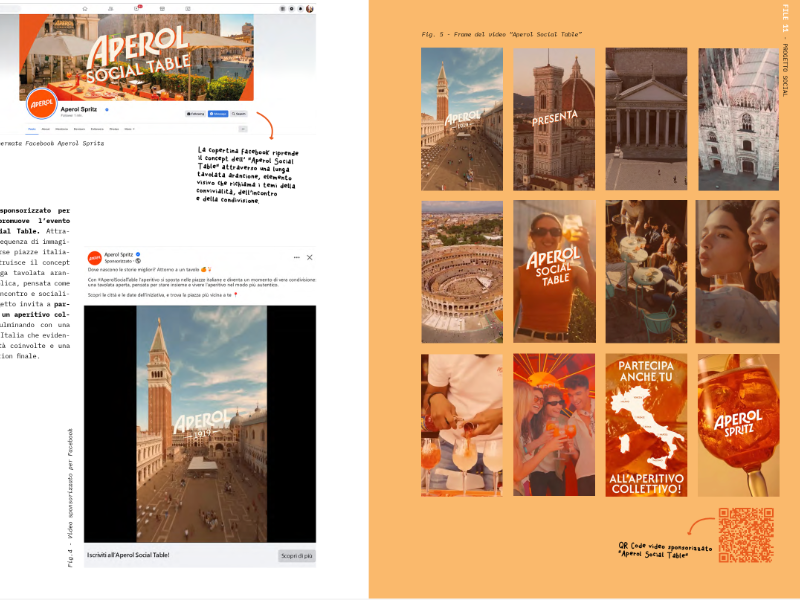Click the vertical 'Video sponsorizzato per Facebook' caption
This screenshot has height=600, width=800.
(70, 497)
